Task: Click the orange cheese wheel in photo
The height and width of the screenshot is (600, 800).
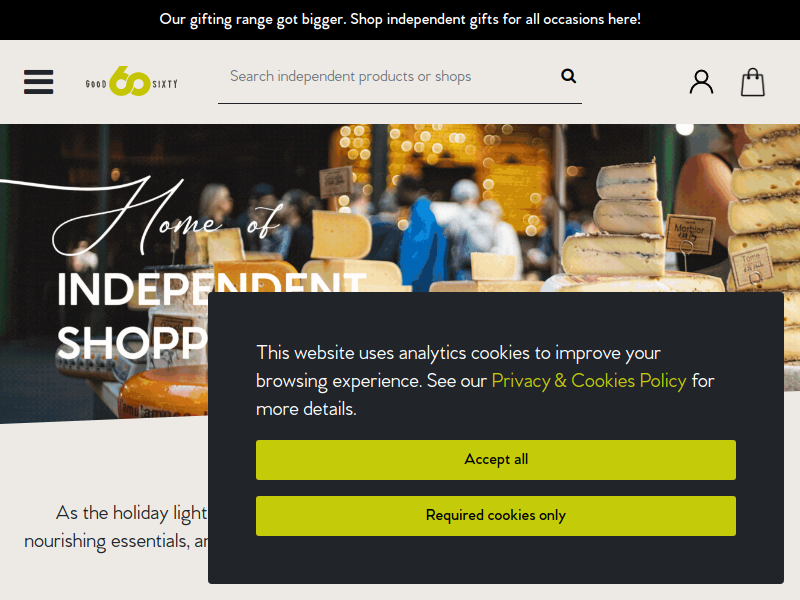Action: click(164, 392)
